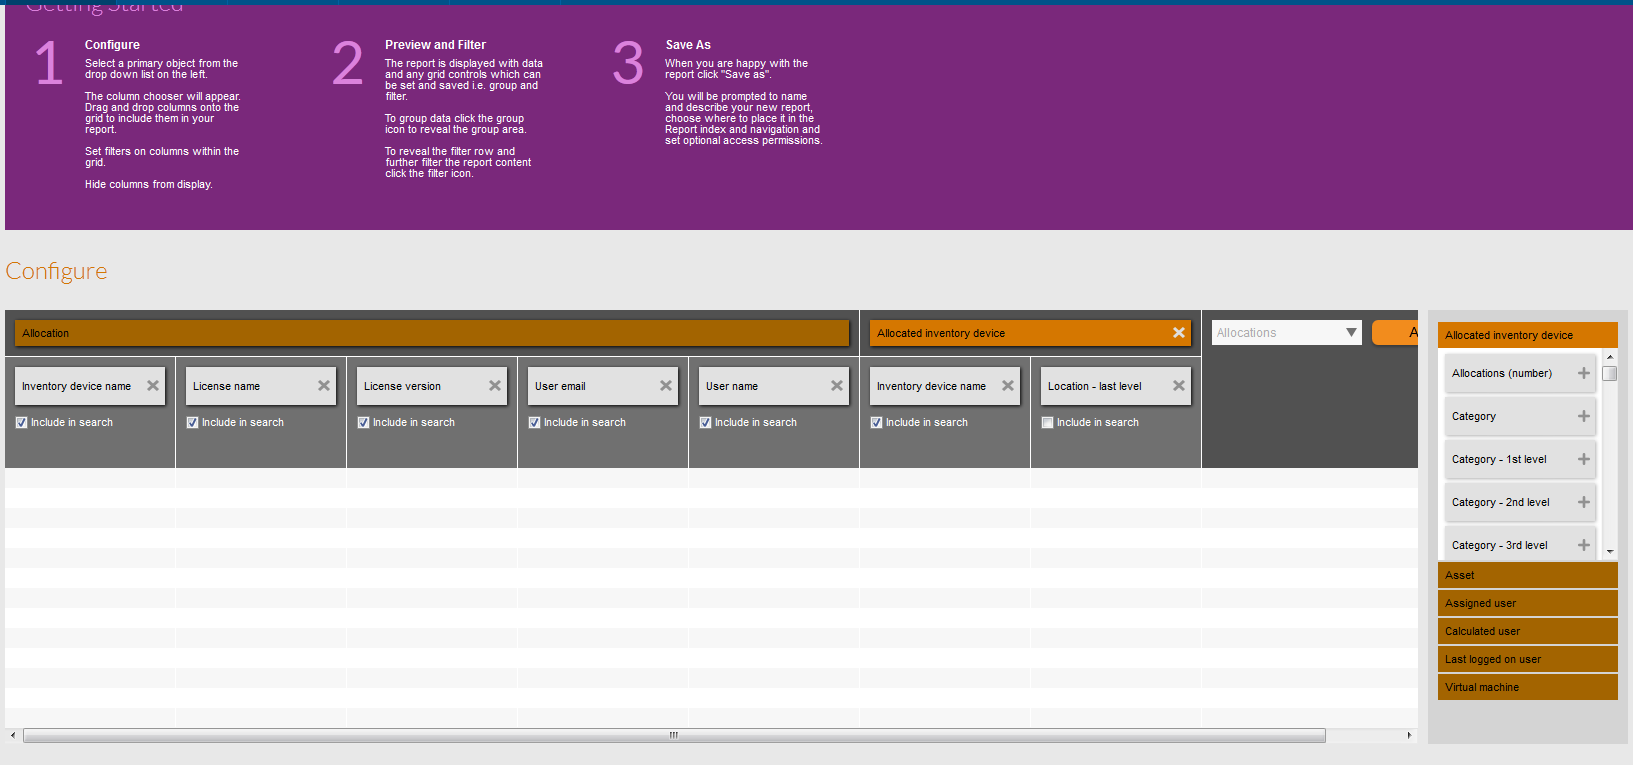Viewport: 1633px width, 765px height.
Task: Enable Include in search for Location - last level
Action: [1048, 423]
